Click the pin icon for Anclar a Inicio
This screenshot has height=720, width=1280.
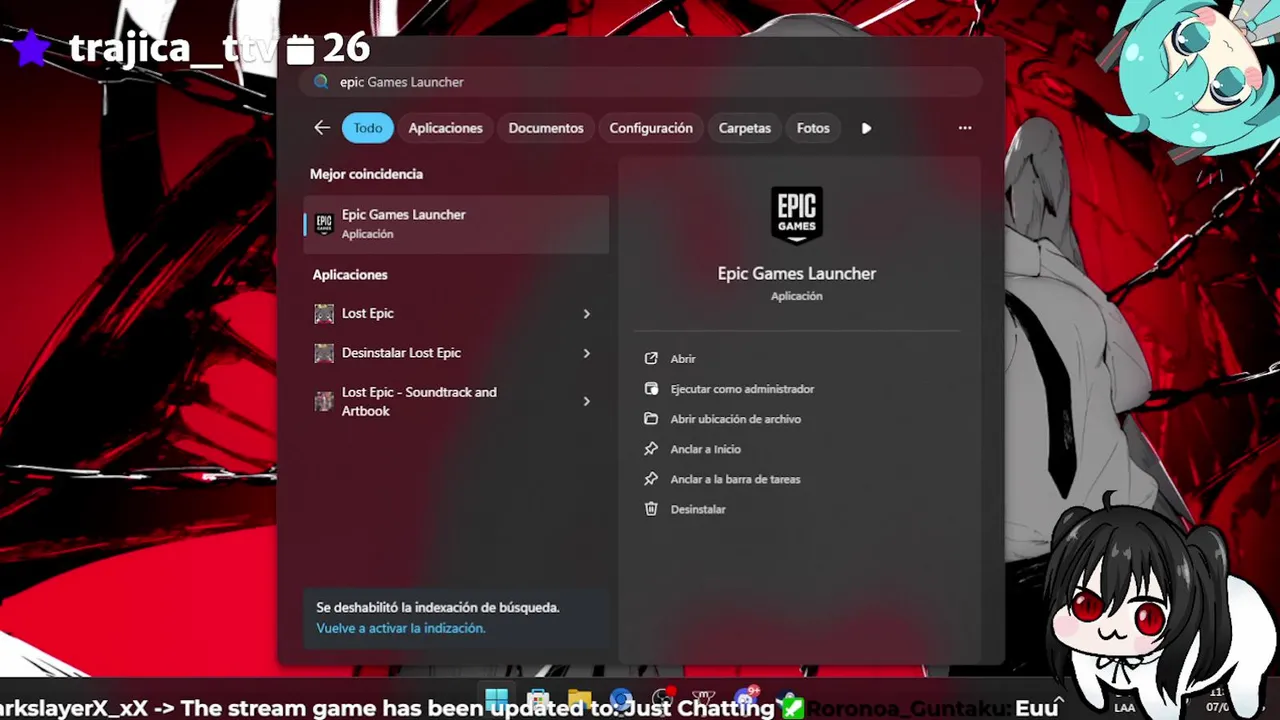(x=651, y=449)
